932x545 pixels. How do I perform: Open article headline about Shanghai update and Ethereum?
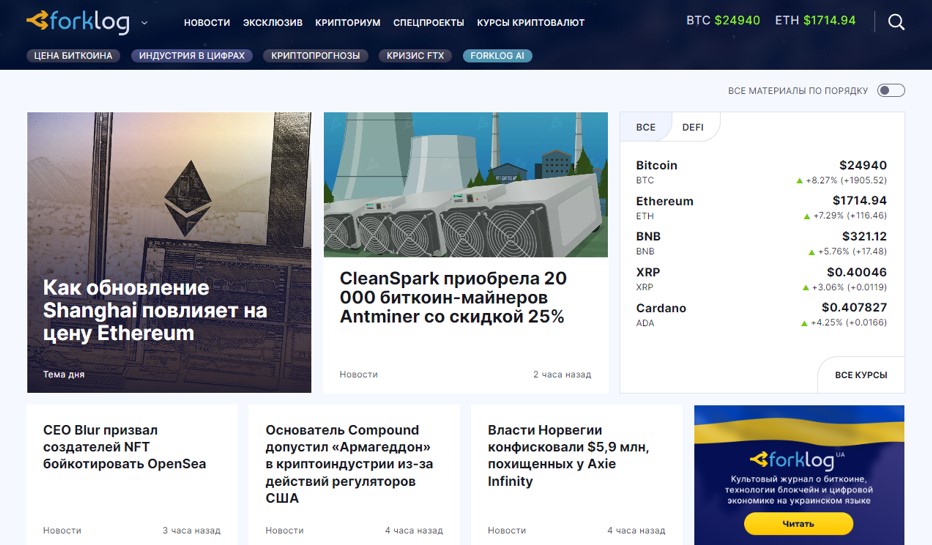tap(155, 310)
